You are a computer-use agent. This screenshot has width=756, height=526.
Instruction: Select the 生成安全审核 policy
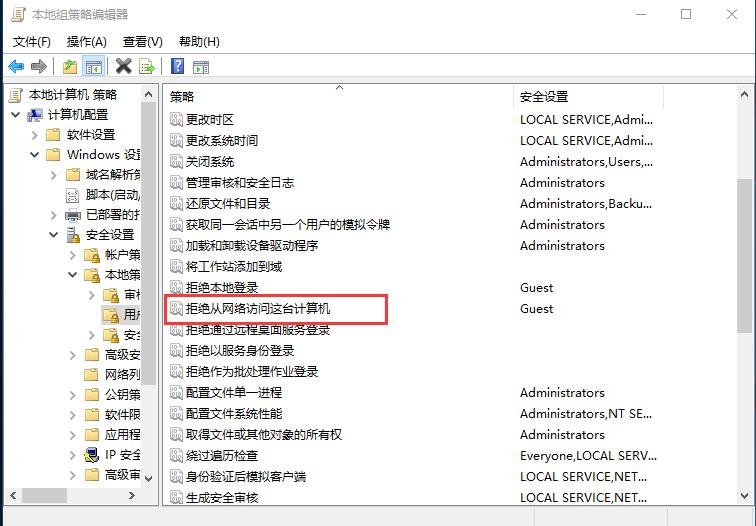point(222,497)
